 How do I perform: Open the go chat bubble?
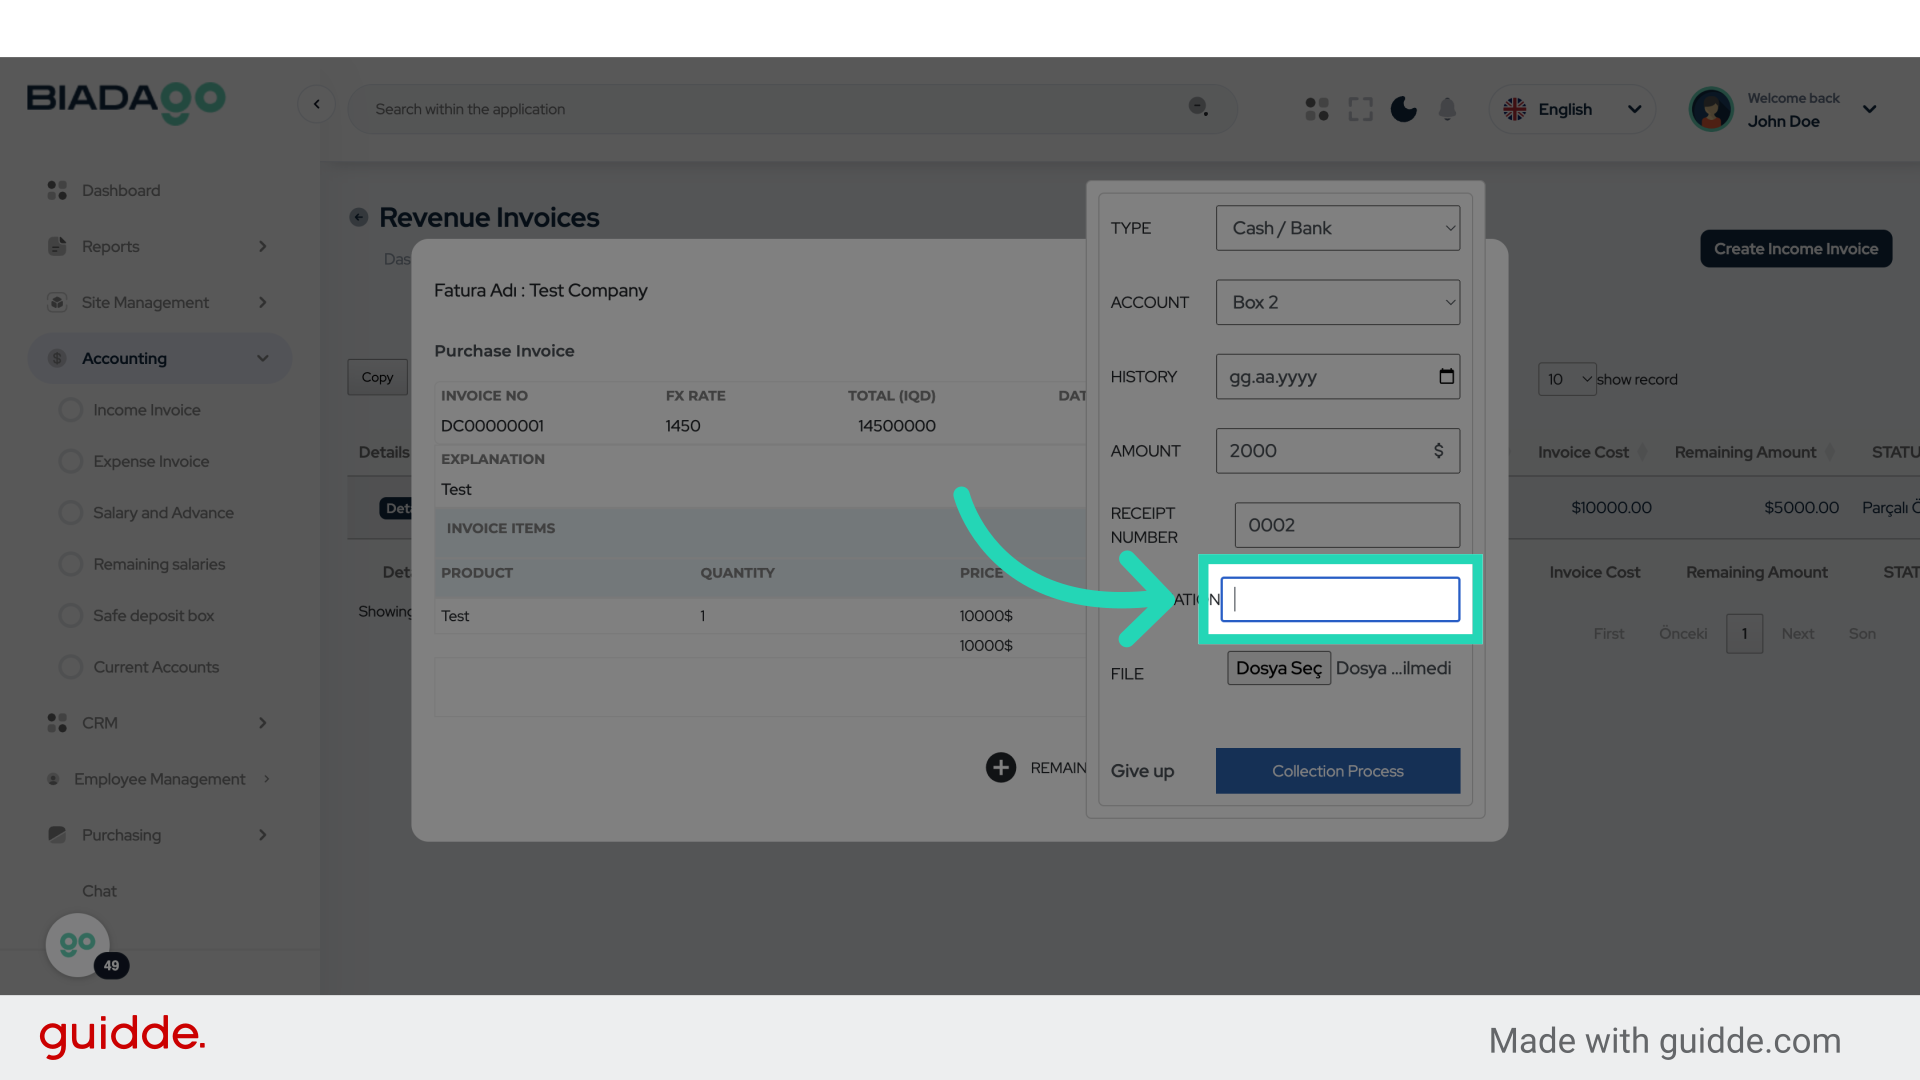point(78,944)
